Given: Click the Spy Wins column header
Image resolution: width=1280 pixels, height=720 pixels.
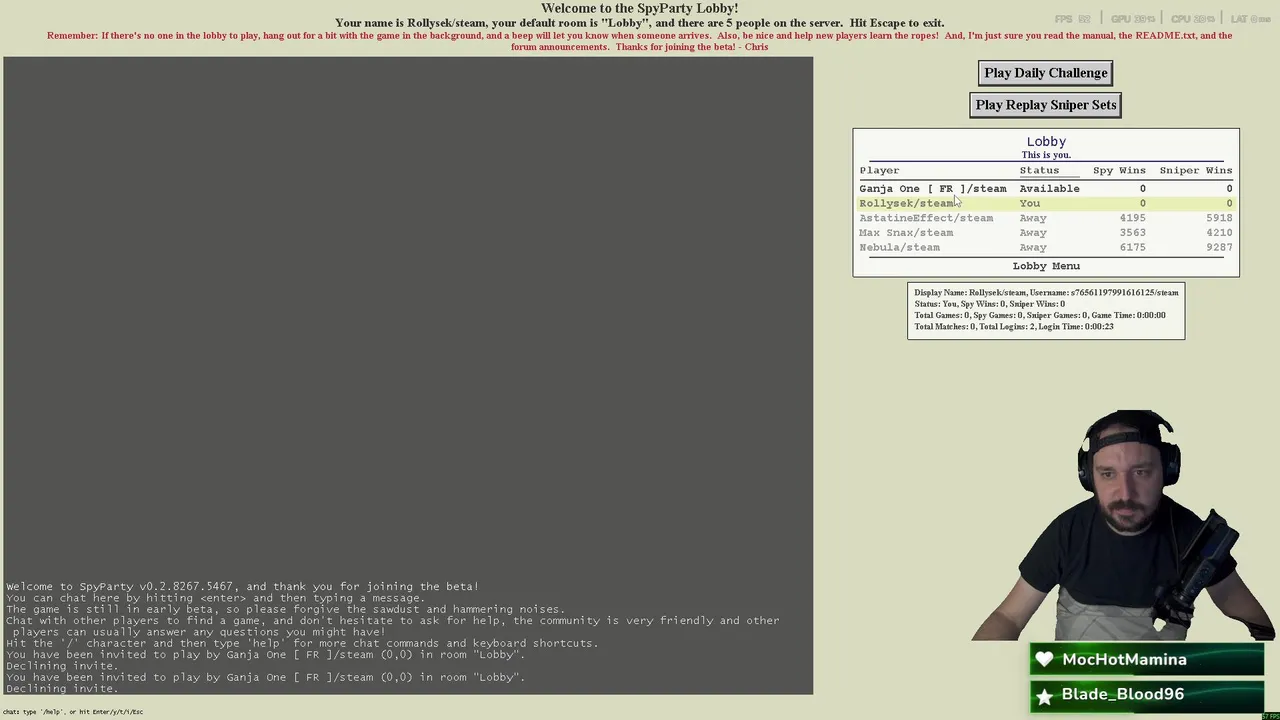Looking at the screenshot, I should click(1119, 170).
